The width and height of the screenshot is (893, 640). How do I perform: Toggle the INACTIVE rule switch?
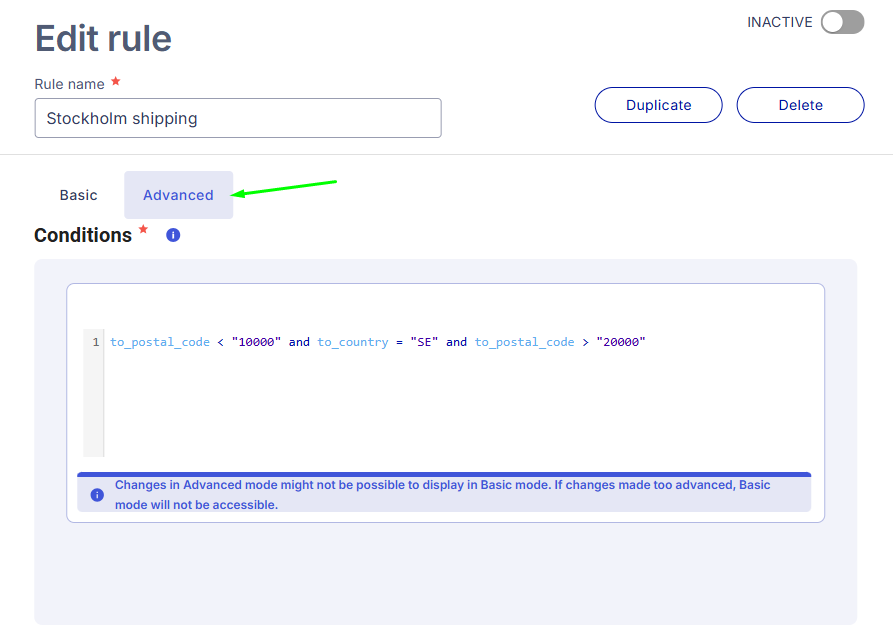842,22
